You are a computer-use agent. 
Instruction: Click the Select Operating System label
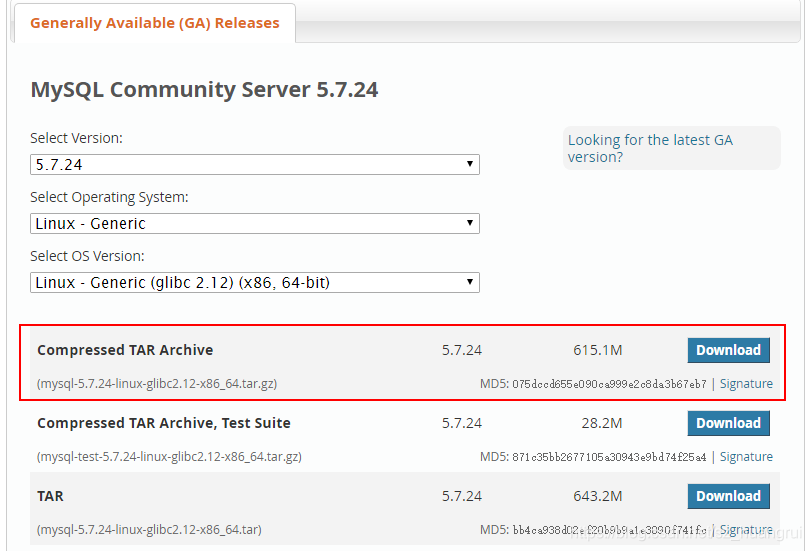tap(109, 197)
